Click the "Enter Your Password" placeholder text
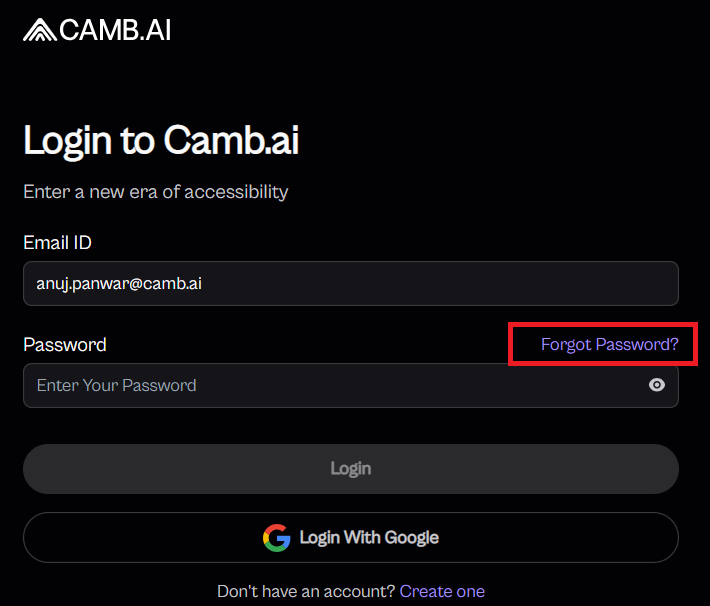The height and width of the screenshot is (606, 710). tap(116, 385)
